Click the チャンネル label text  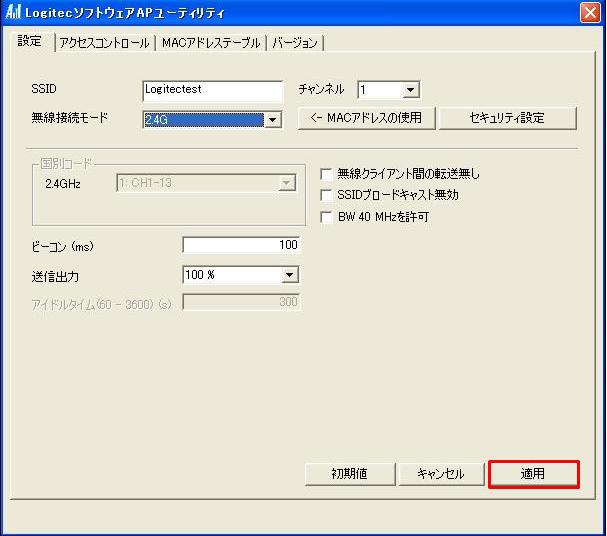pyautogui.click(x=321, y=89)
